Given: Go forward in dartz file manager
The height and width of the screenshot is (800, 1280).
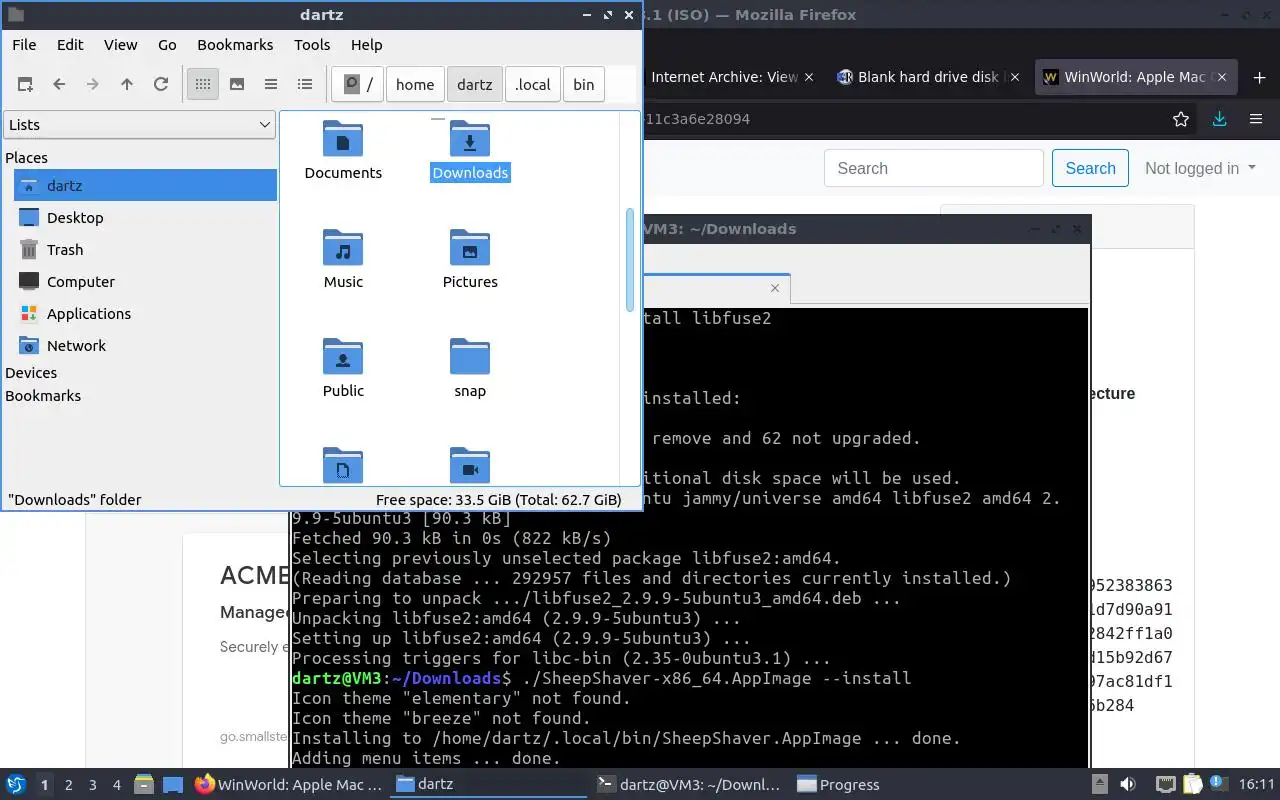Looking at the screenshot, I should (93, 85).
